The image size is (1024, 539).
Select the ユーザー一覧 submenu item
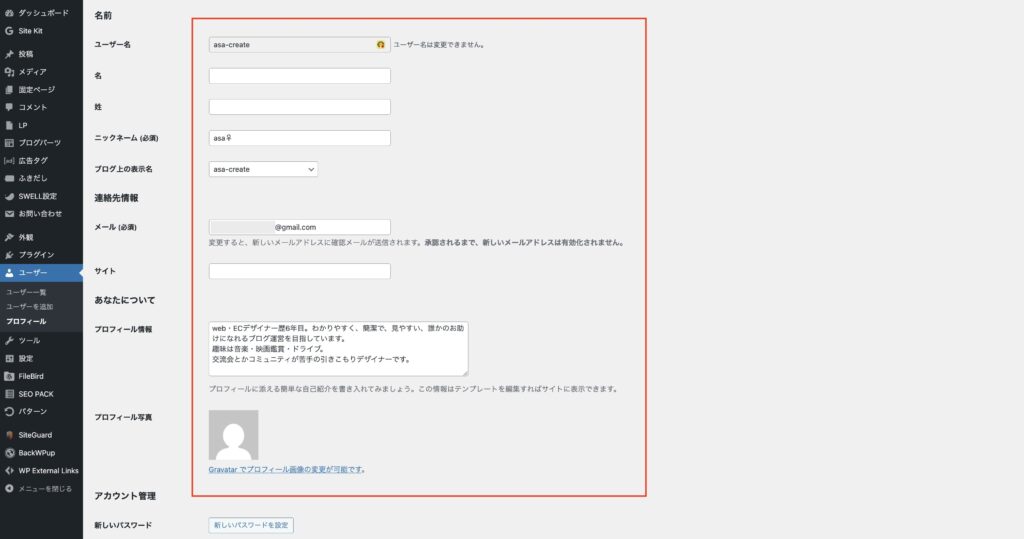click(26, 291)
